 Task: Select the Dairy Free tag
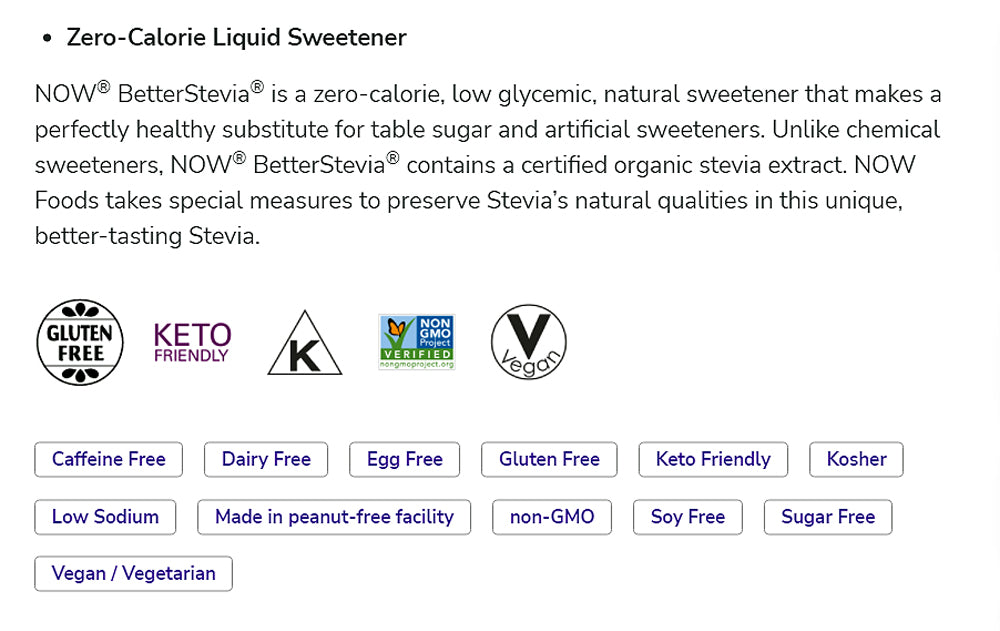[266, 460]
